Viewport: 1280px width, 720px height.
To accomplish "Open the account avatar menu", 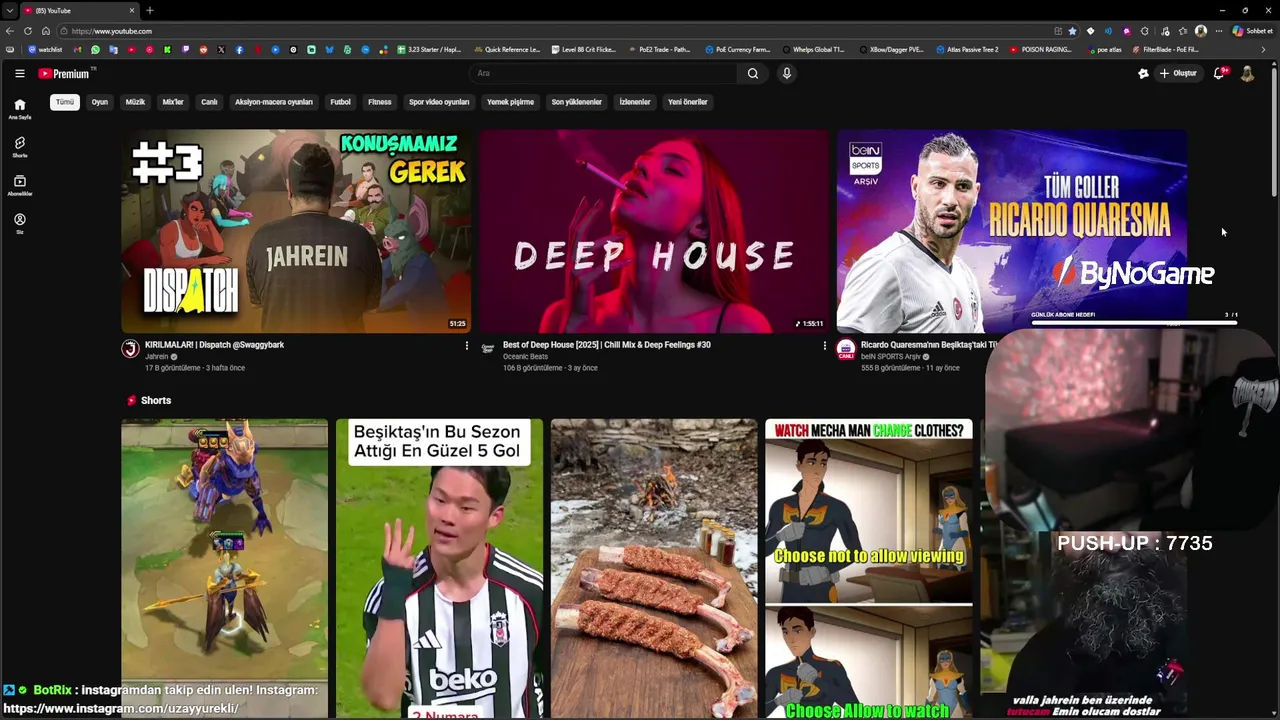I will point(1247,73).
